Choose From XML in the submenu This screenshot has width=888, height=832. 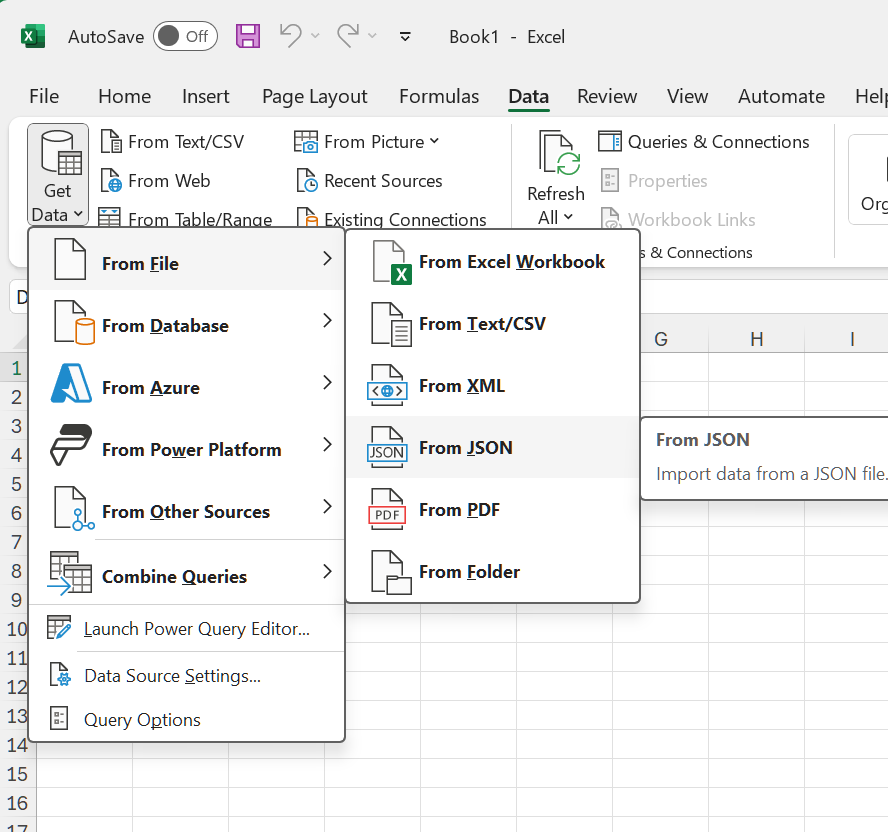pyautogui.click(x=493, y=385)
